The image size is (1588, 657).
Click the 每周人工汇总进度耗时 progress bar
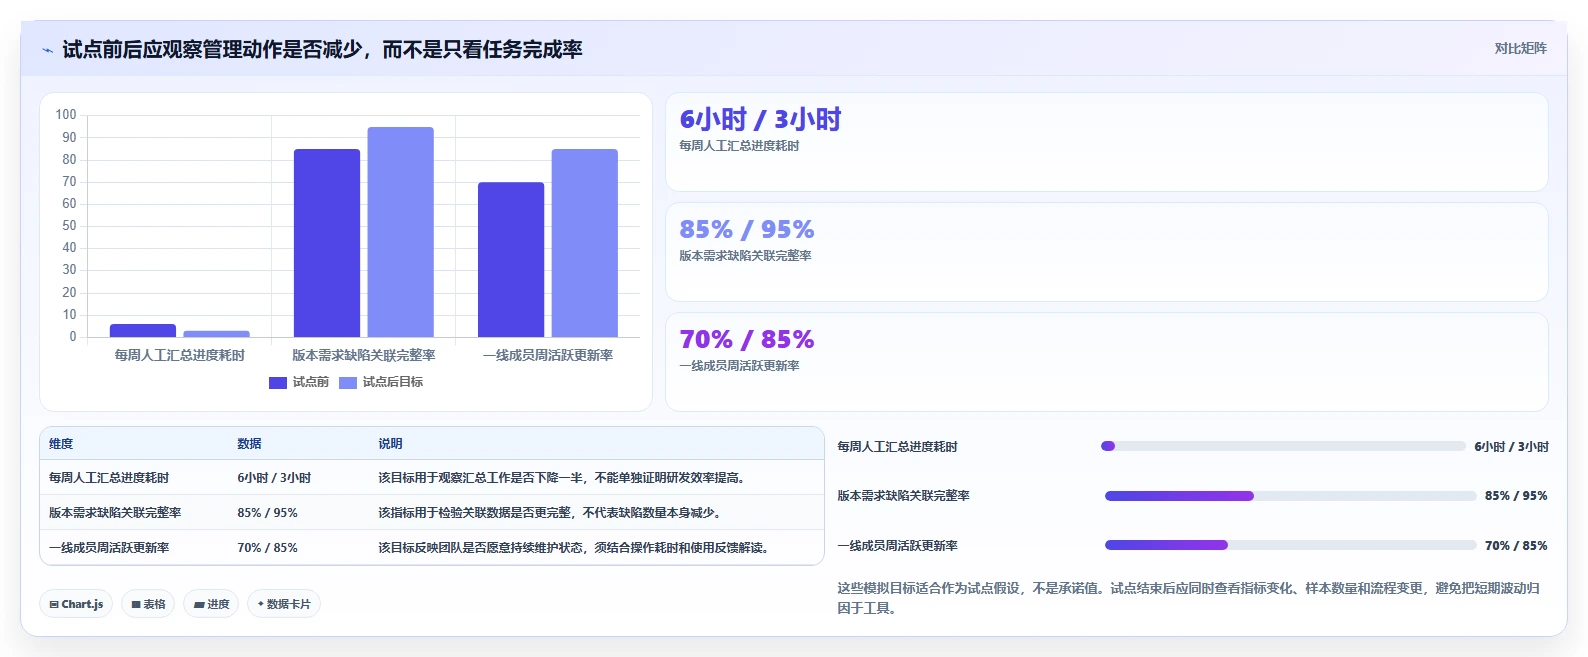[x=1283, y=446]
